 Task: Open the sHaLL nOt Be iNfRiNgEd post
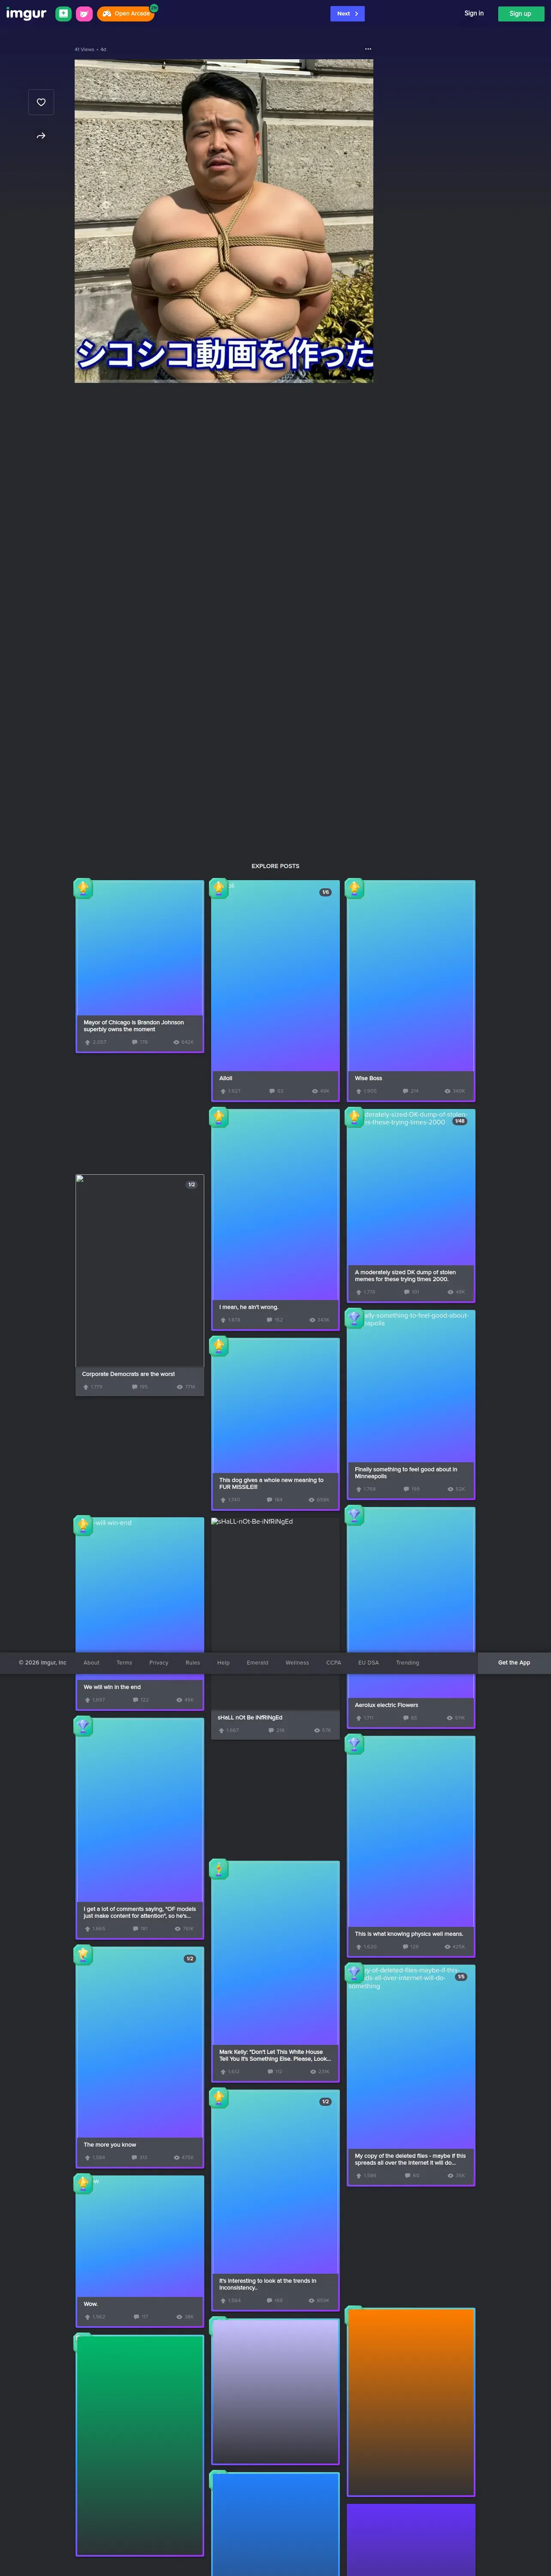click(275, 1628)
